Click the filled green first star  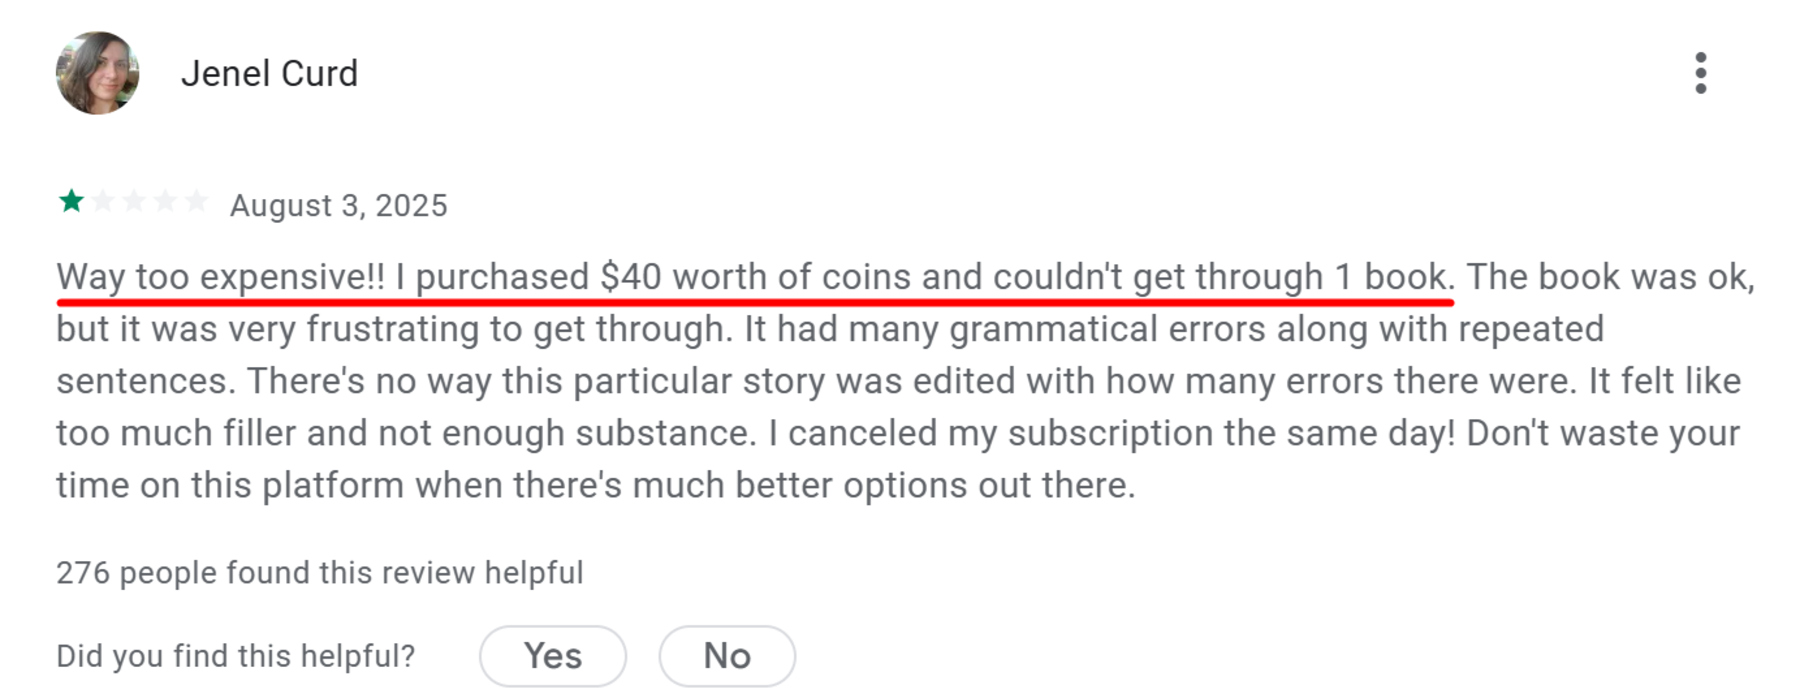71,201
